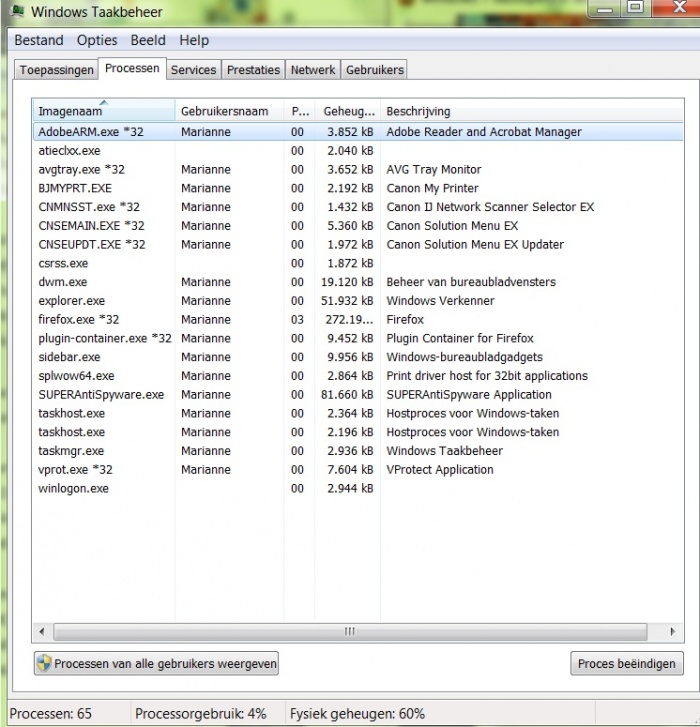Click the 272.19... memory value for firefox

350,319
